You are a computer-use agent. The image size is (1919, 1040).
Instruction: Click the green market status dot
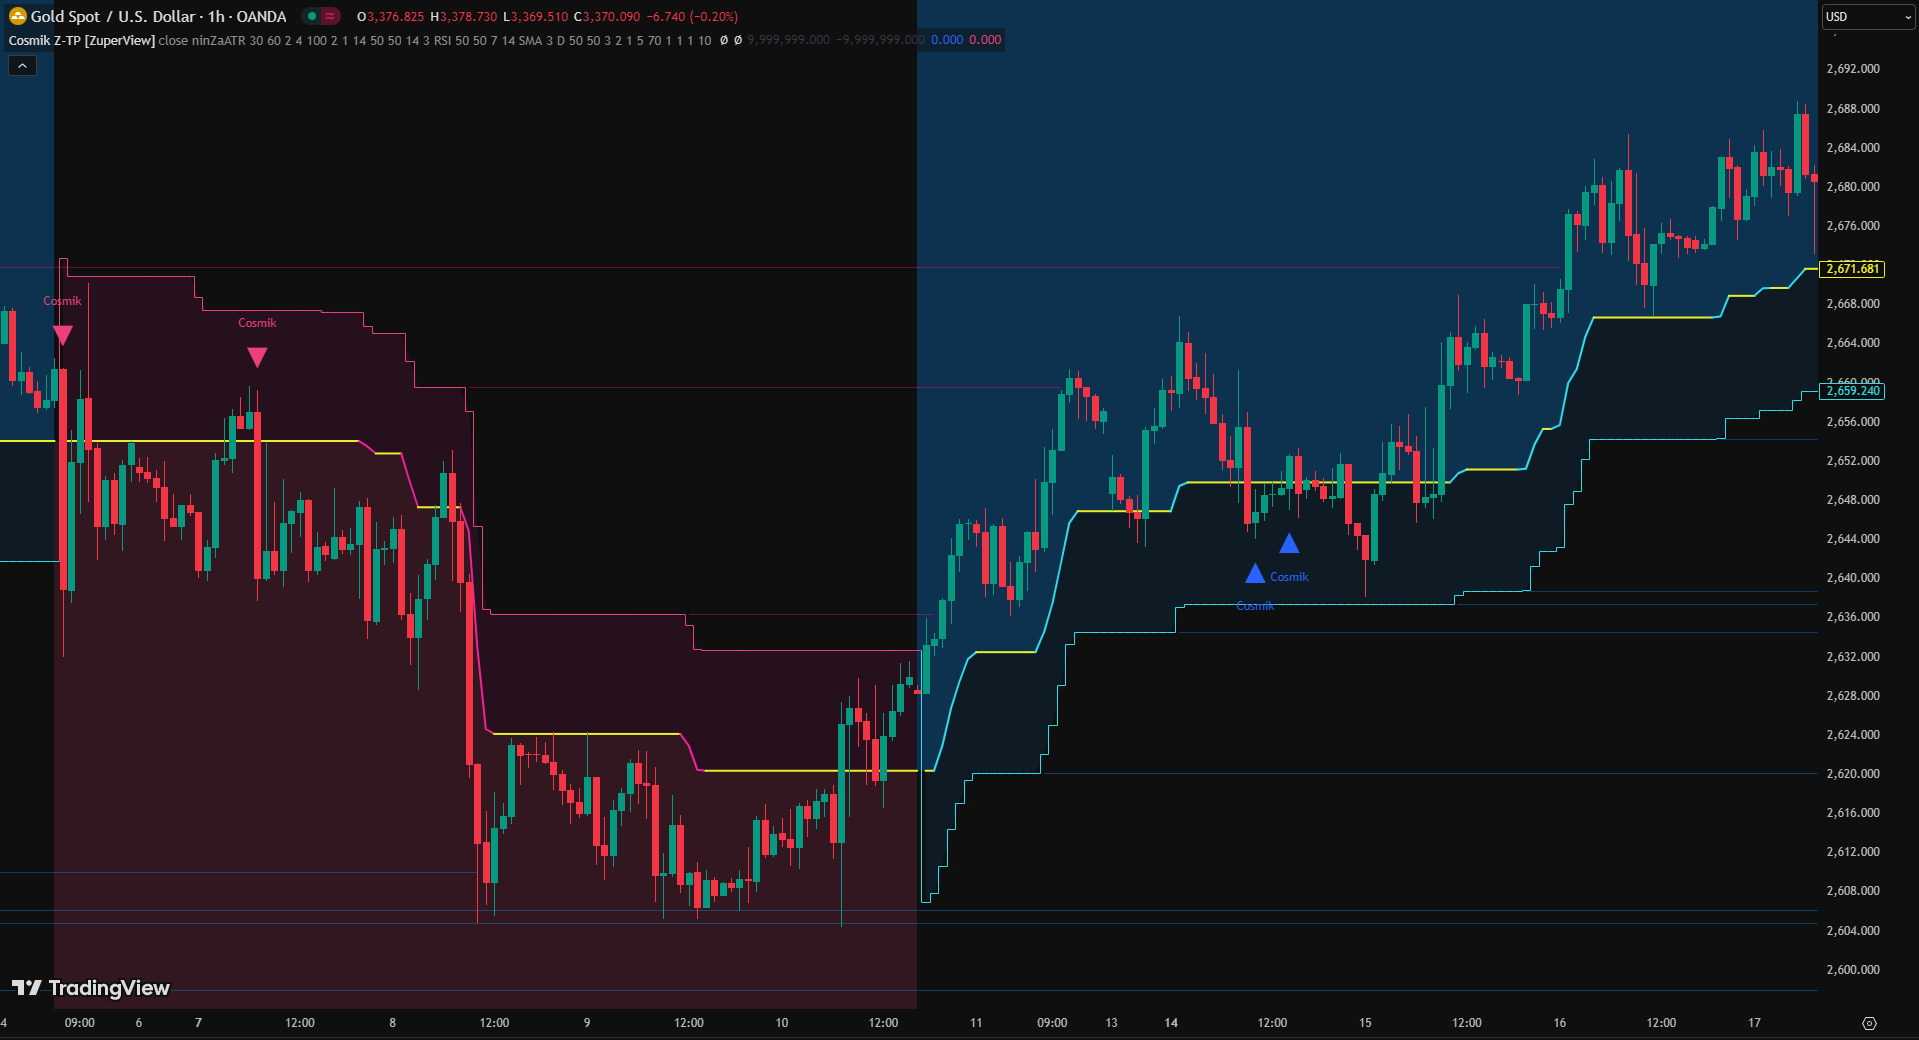[312, 16]
